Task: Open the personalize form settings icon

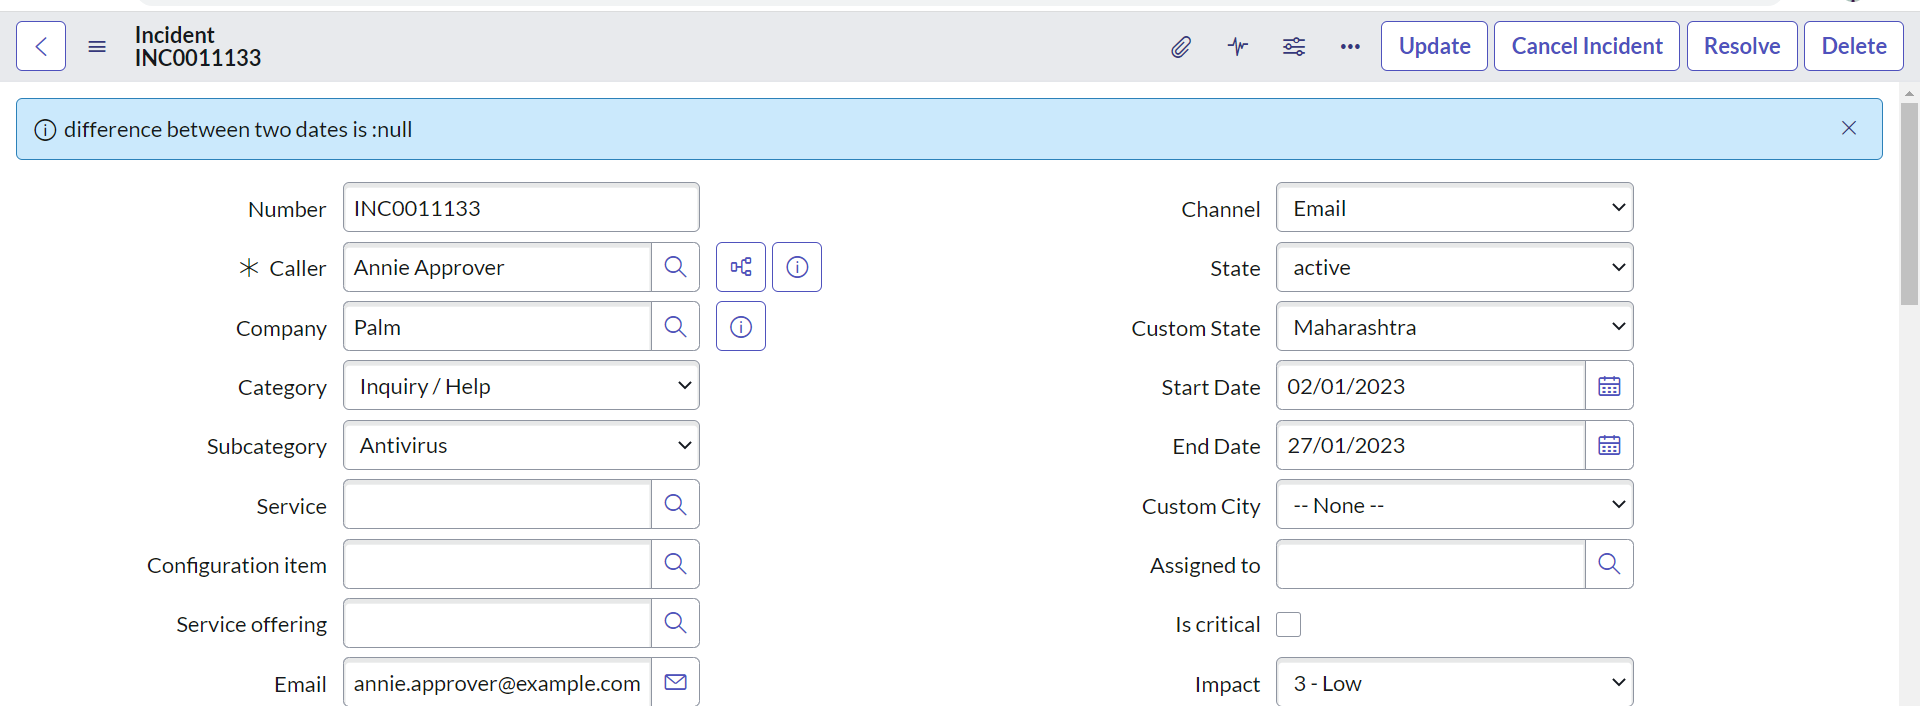Action: point(1294,46)
